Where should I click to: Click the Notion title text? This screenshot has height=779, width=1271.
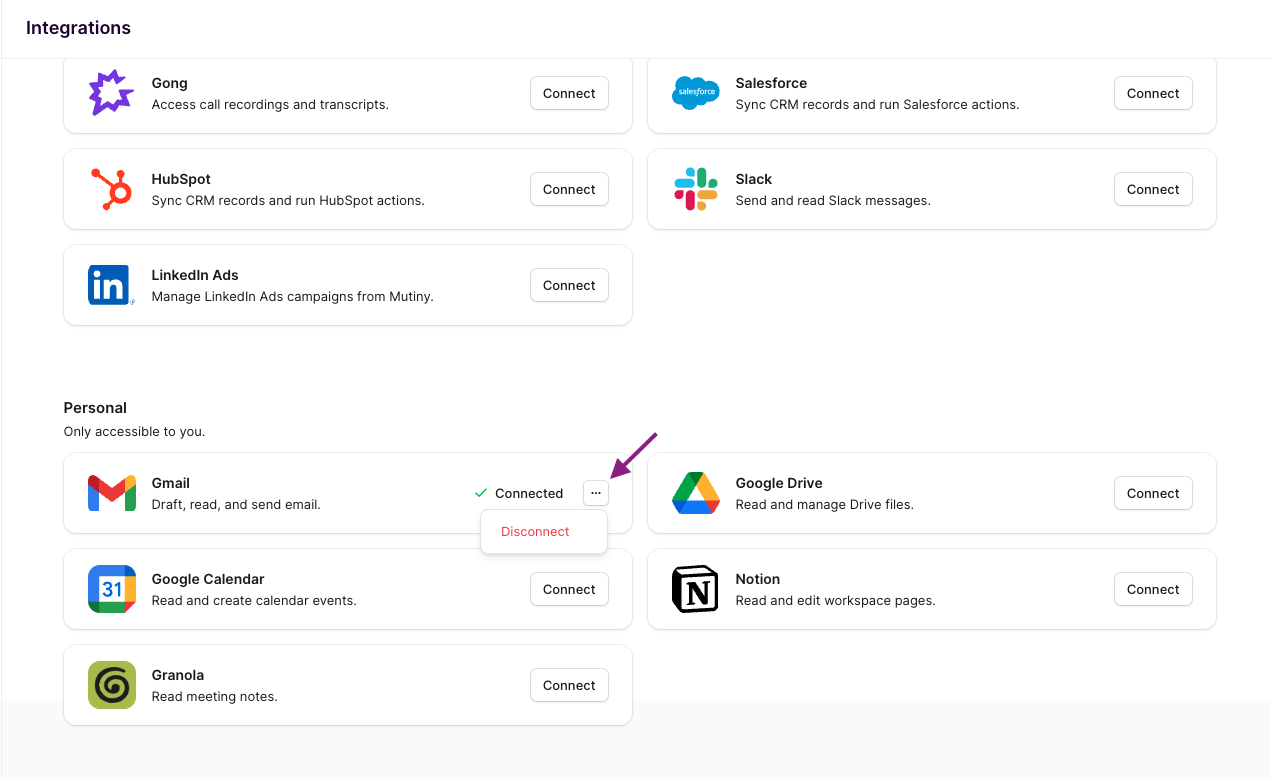click(x=757, y=579)
